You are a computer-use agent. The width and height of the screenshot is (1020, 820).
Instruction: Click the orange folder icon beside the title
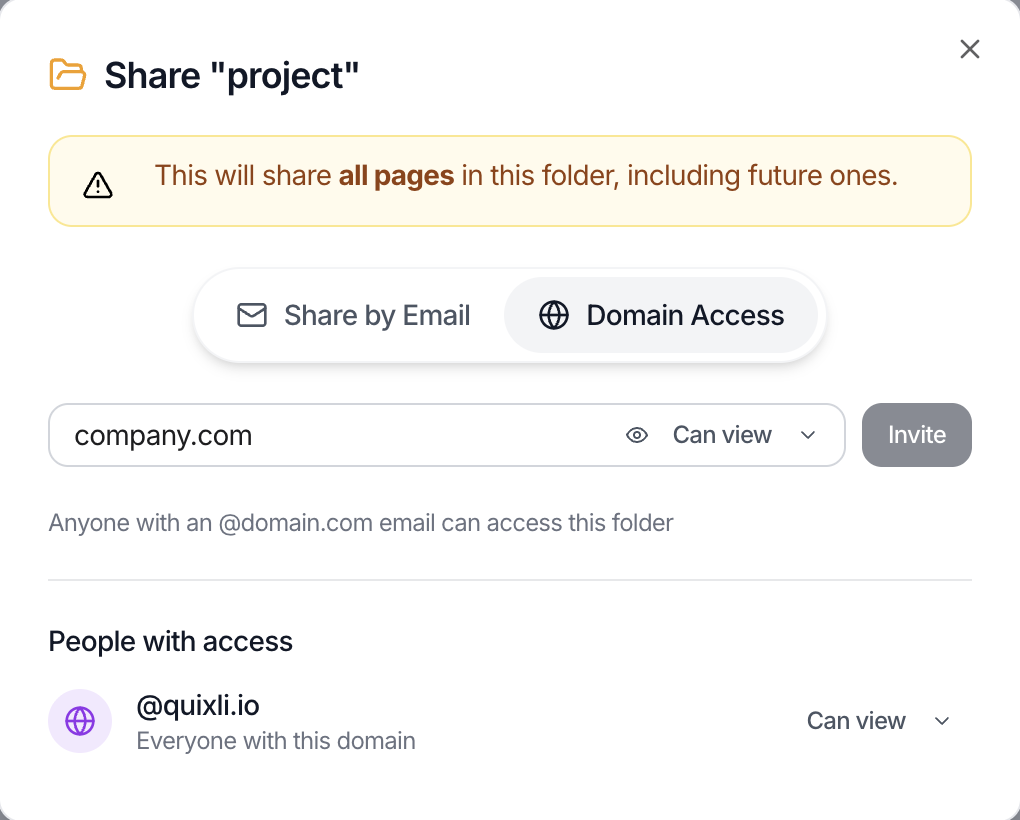[x=66, y=74]
